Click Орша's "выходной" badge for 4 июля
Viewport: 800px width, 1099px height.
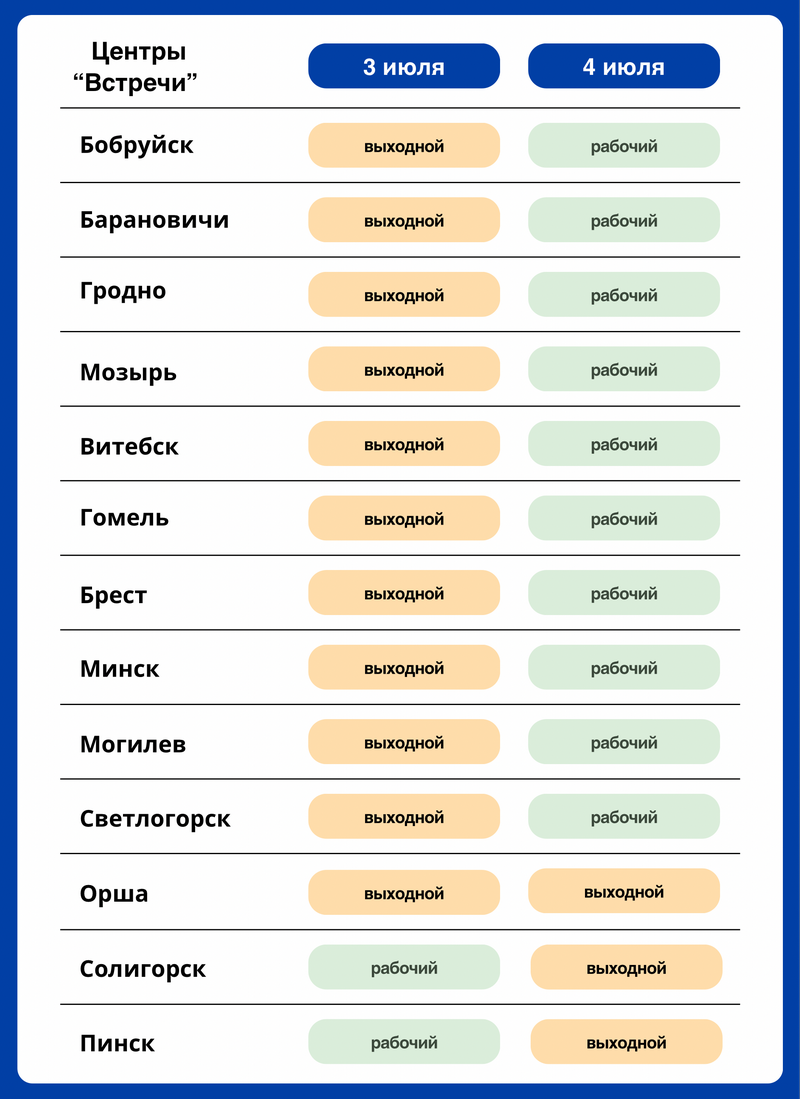click(x=623, y=891)
